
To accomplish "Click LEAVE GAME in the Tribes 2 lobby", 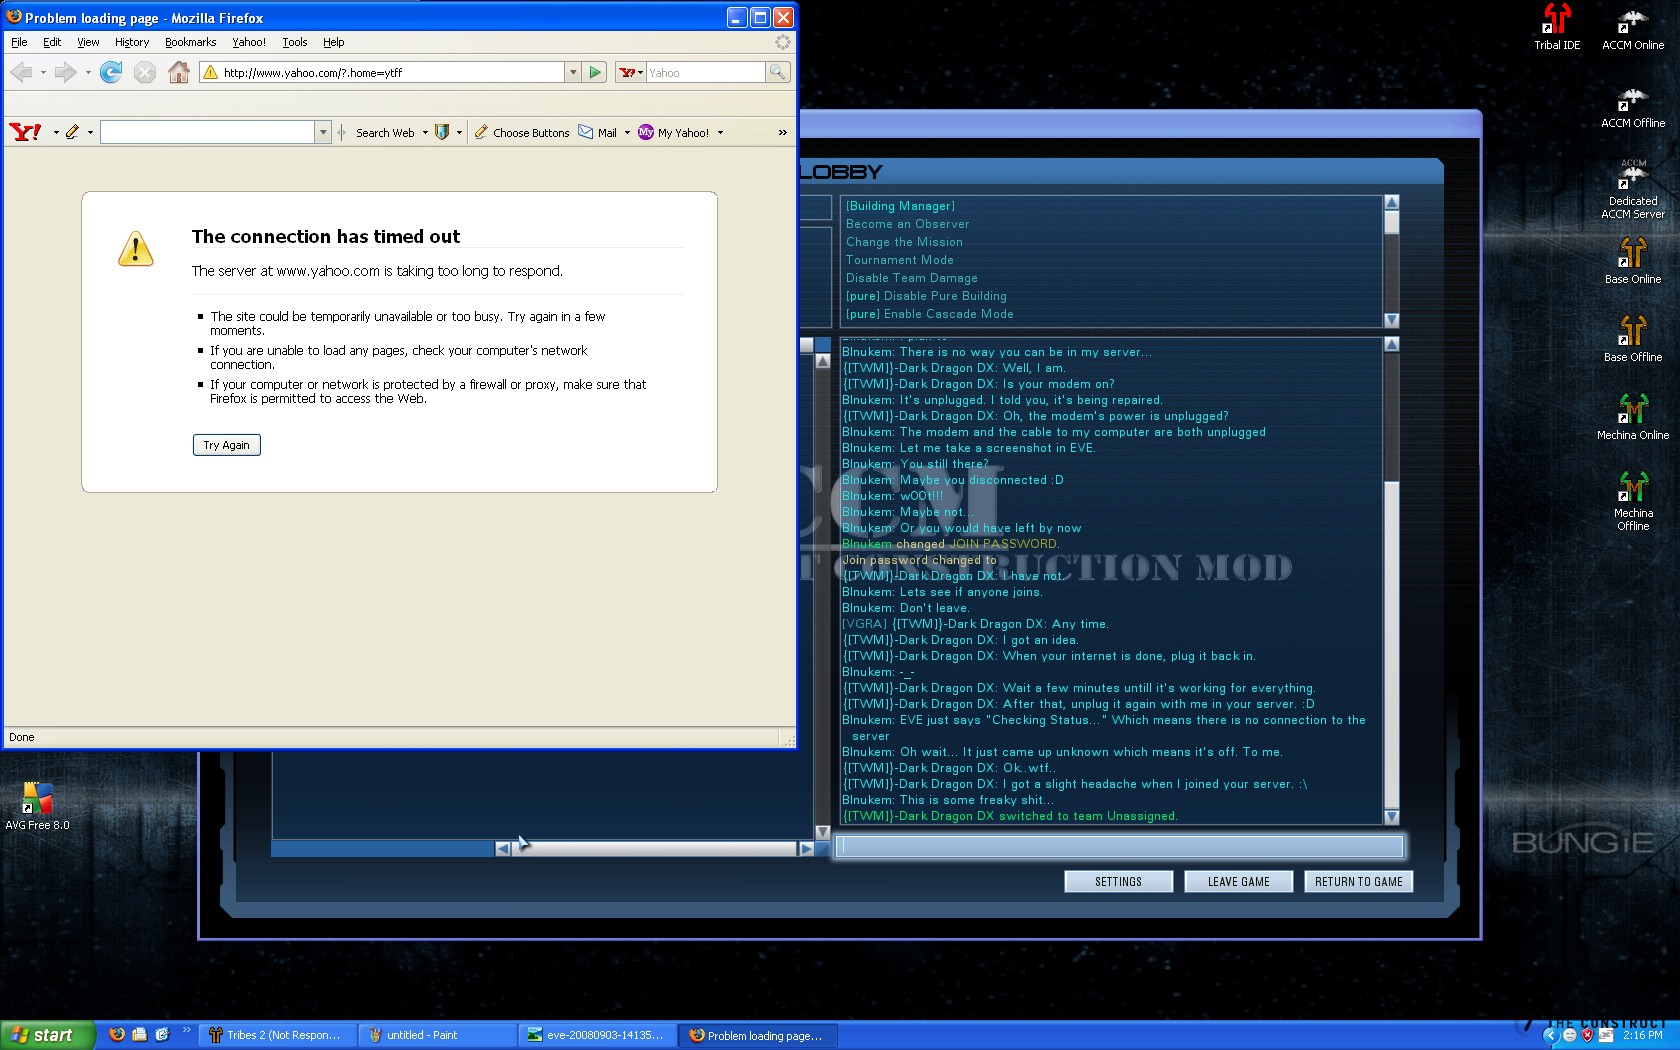I will pyautogui.click(x=1238, y=881).
